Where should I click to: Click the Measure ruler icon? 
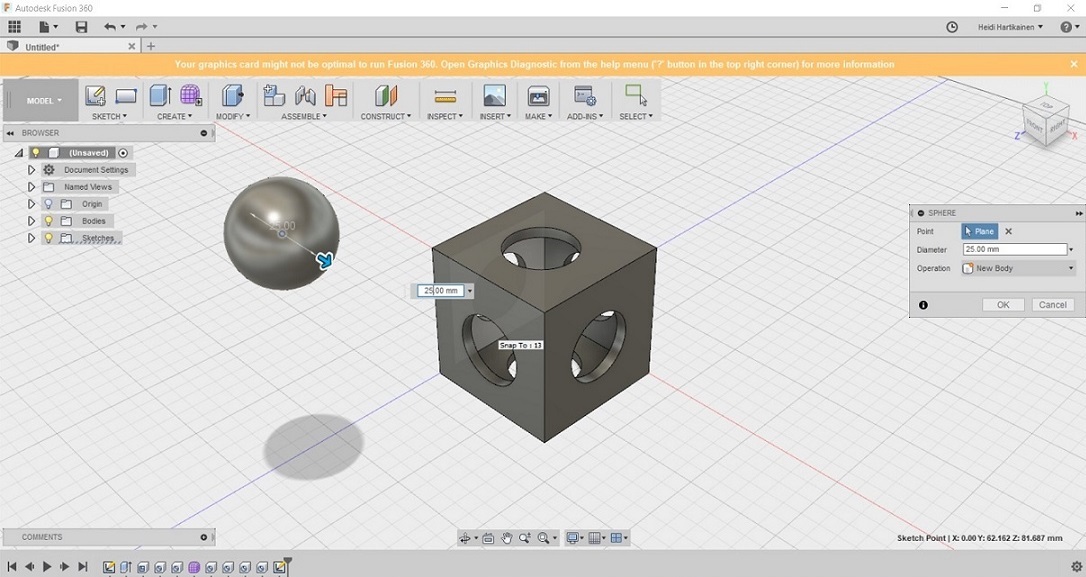(445, 96)
